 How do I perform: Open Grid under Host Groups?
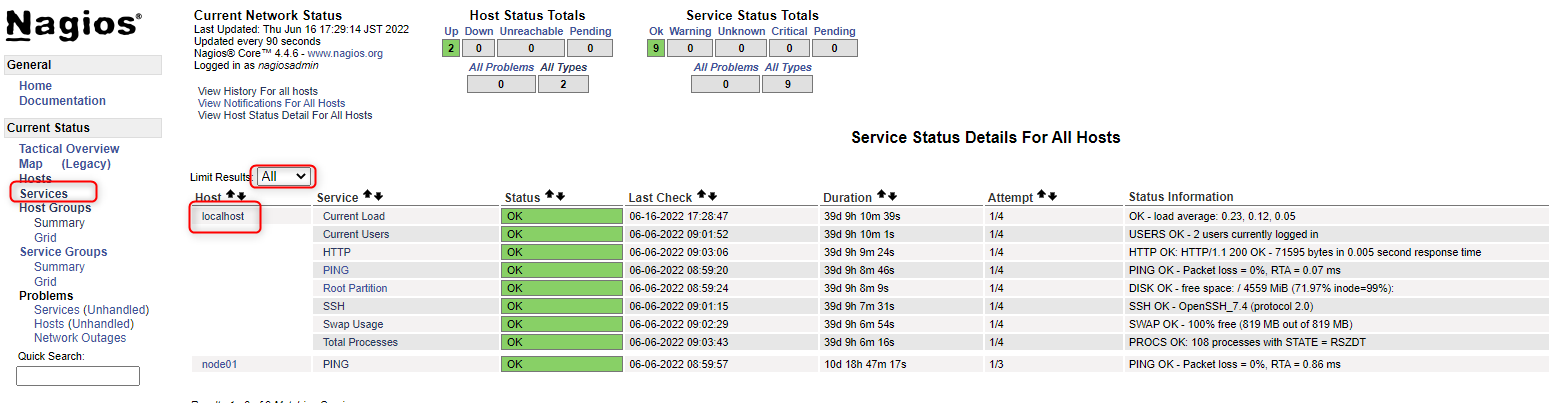[45, 238]
